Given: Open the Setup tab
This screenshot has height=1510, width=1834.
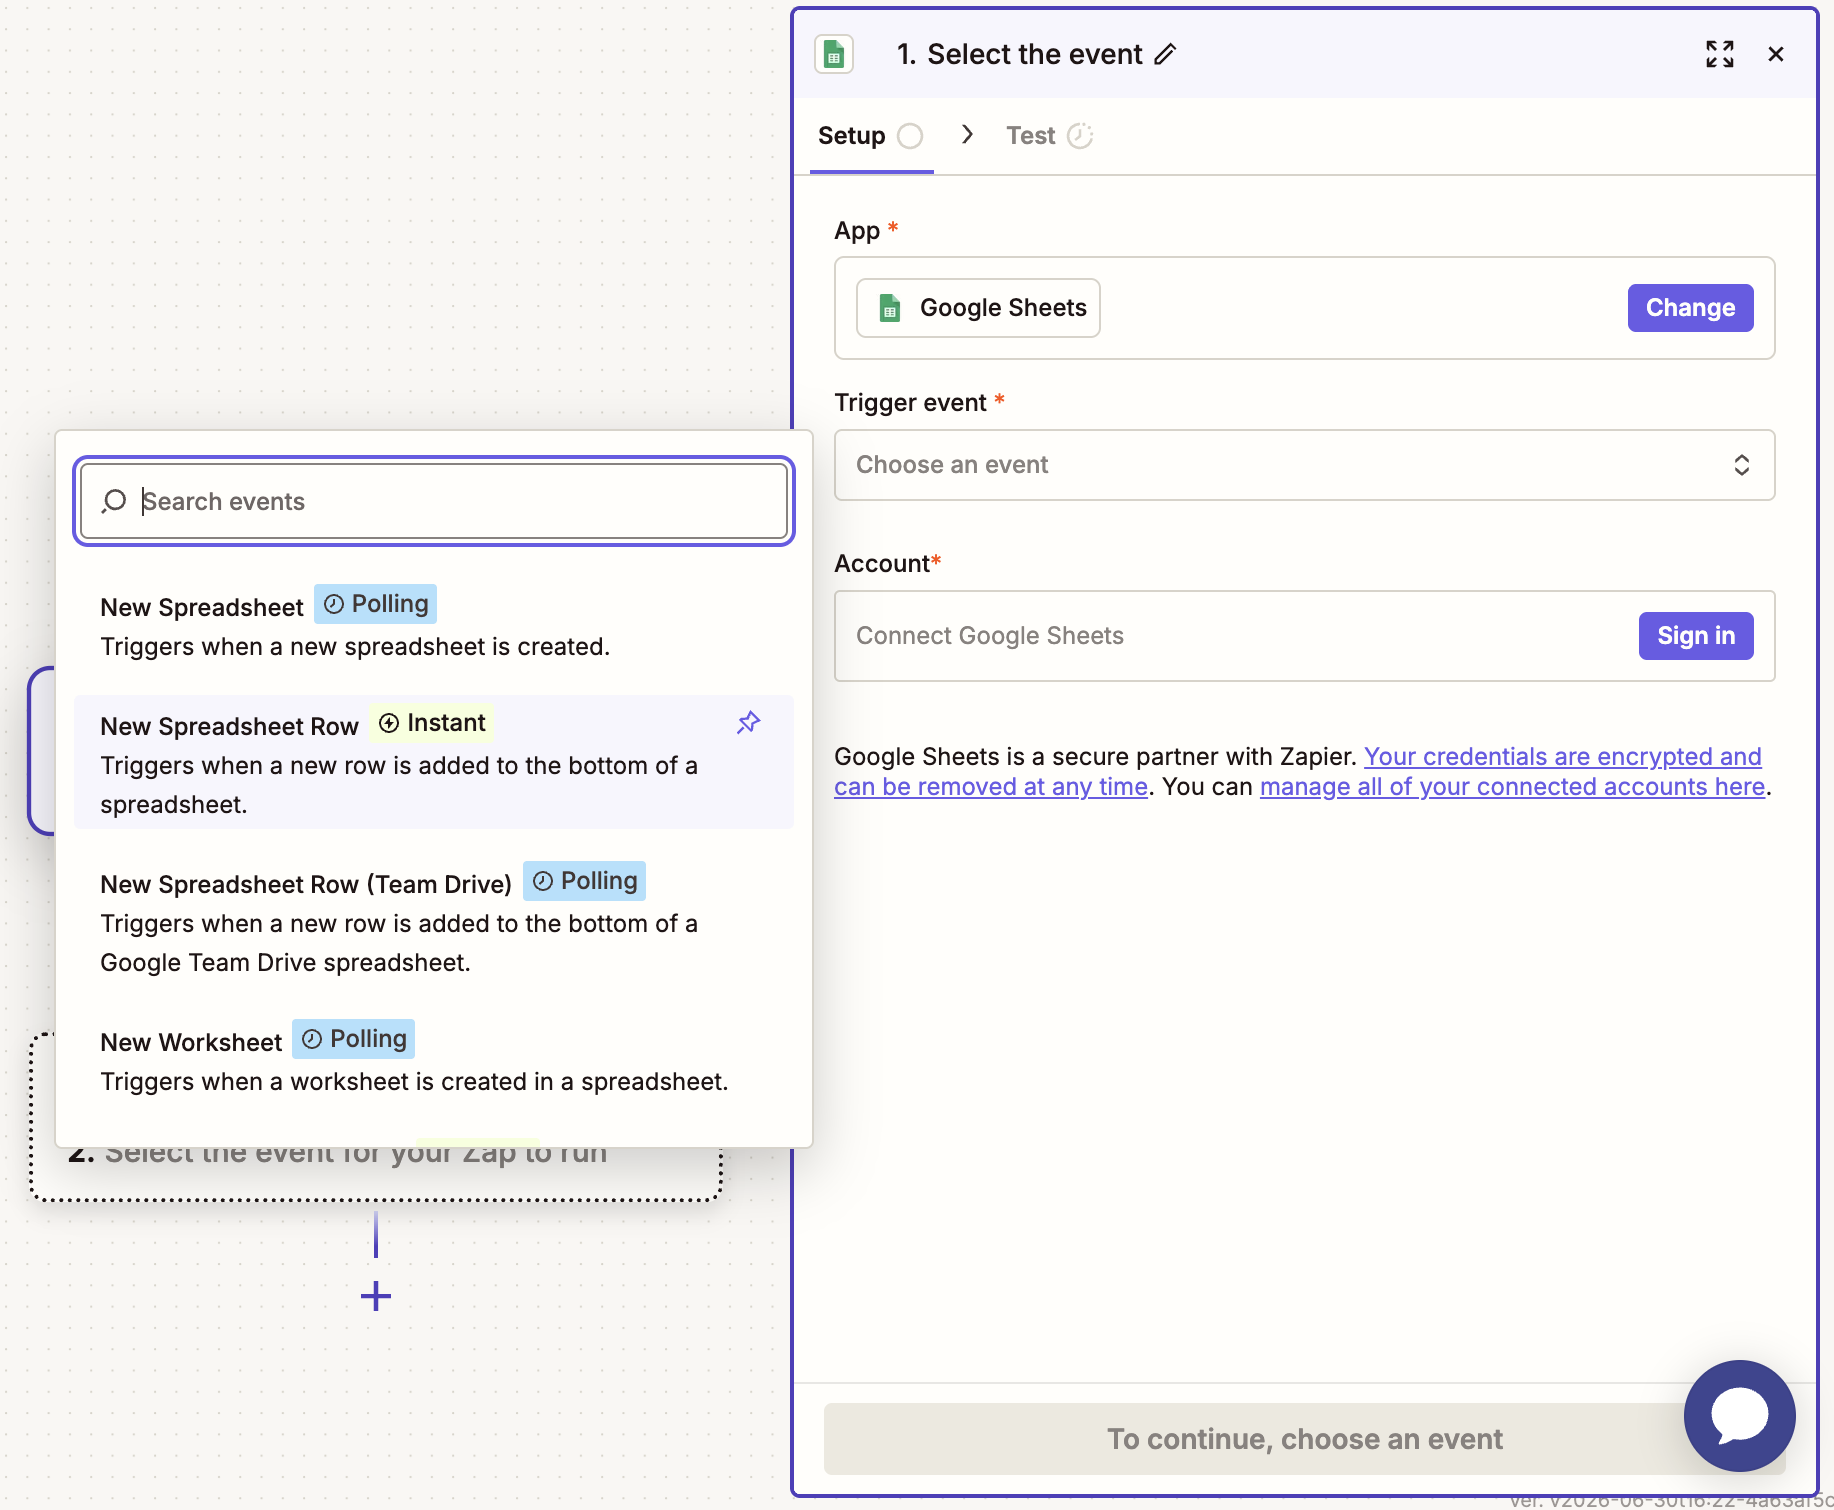Looking at the screenshot, I should click(x=871, y=136).
